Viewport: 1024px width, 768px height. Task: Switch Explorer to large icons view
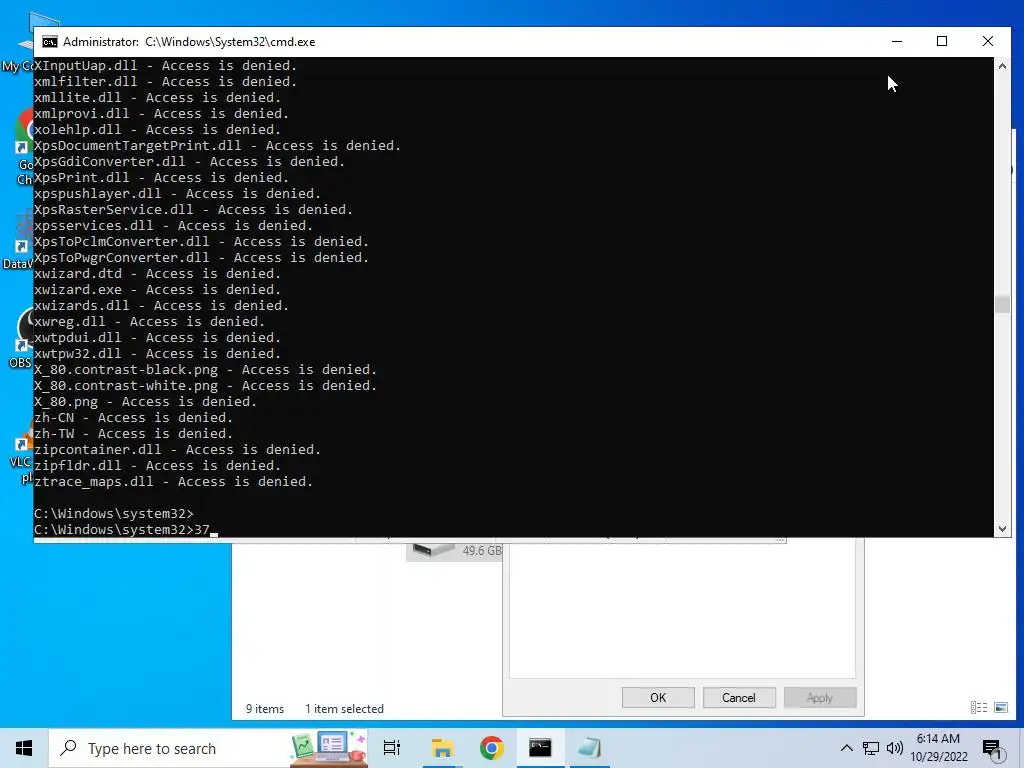pyautogui.click(x=1000, y=707)
